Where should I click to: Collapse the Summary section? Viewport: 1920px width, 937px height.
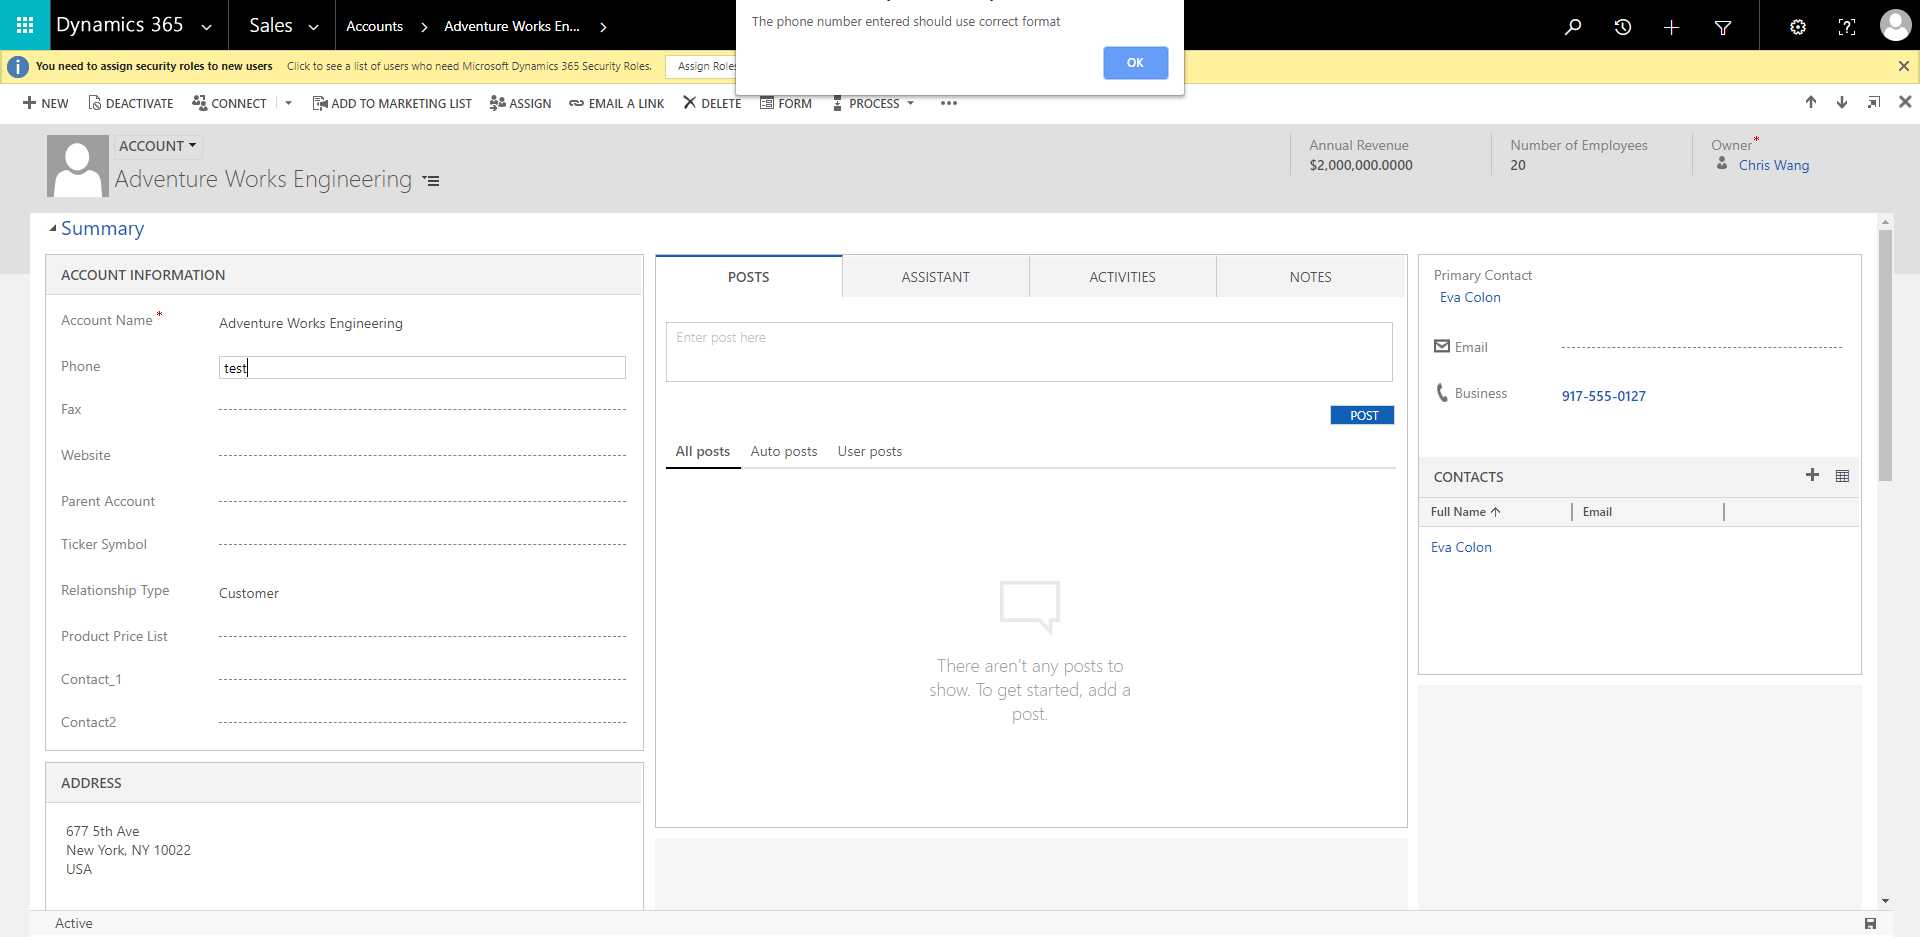52,229
